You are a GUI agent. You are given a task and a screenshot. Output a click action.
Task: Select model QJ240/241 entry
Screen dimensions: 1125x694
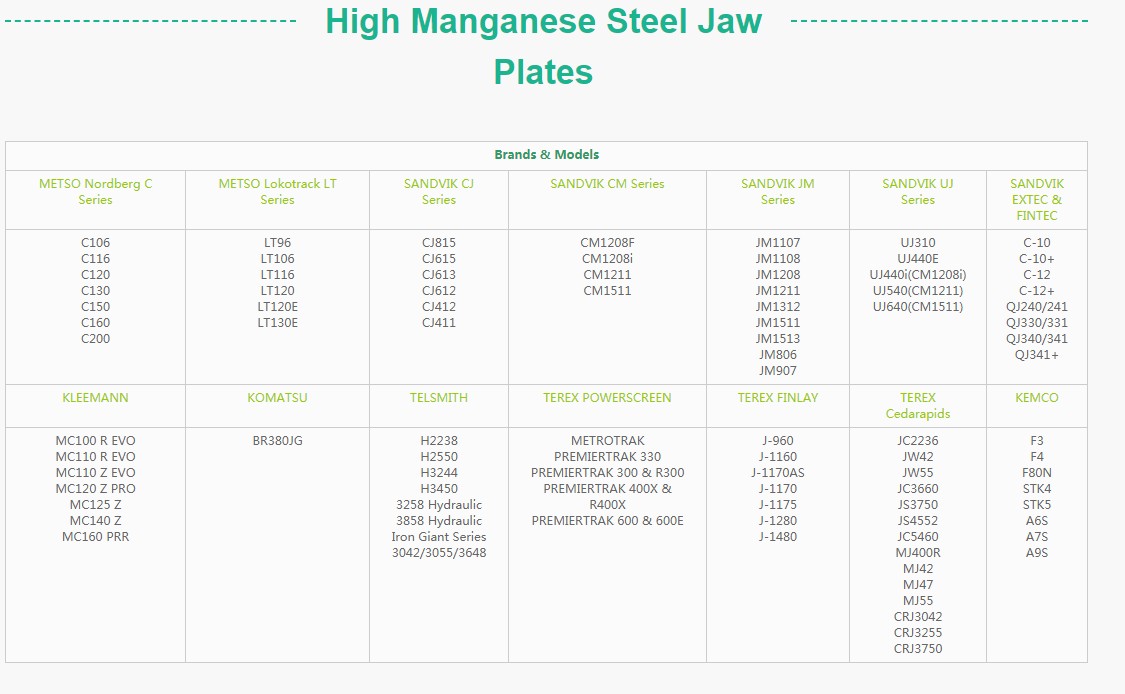pos(1037,306)
